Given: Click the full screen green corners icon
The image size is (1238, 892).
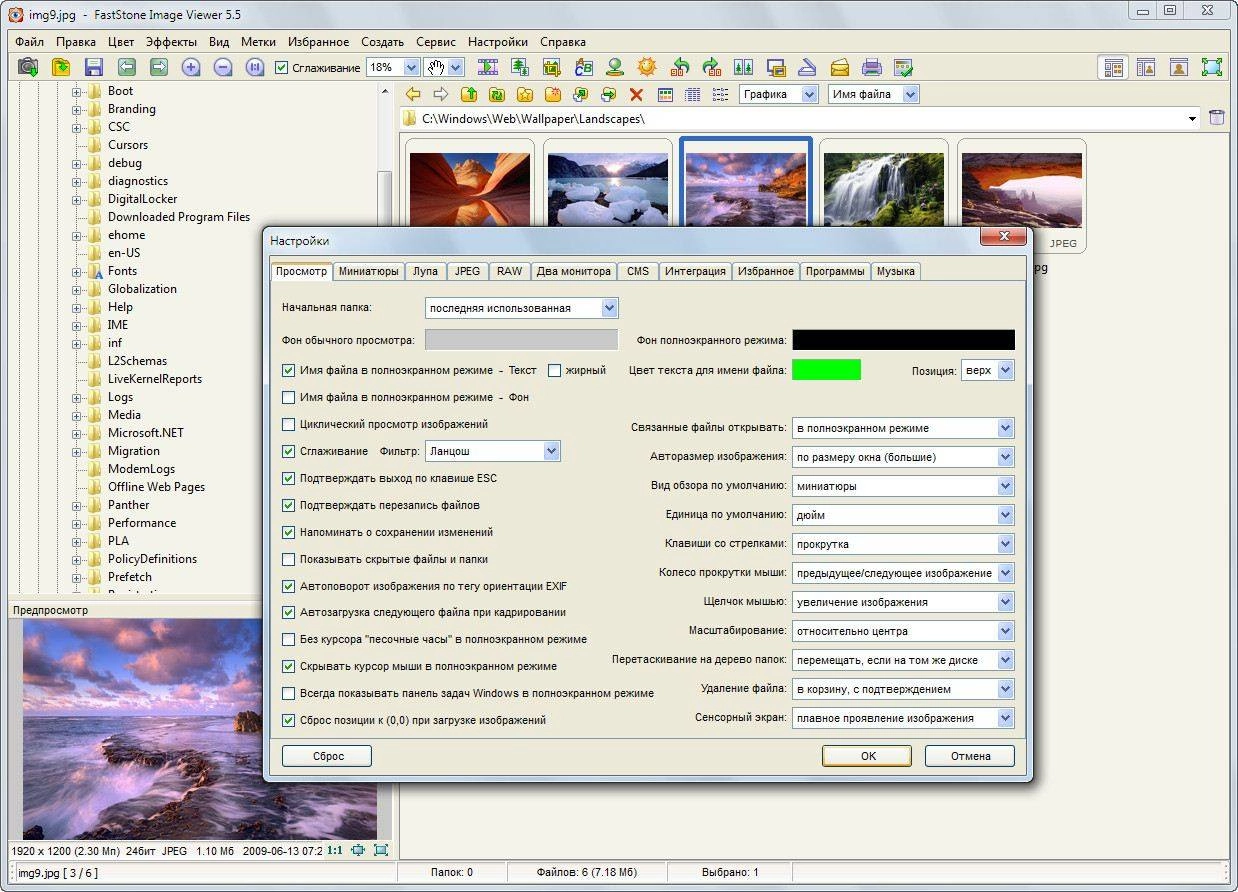Looking at the screenshot, I should pos(1212,67).
